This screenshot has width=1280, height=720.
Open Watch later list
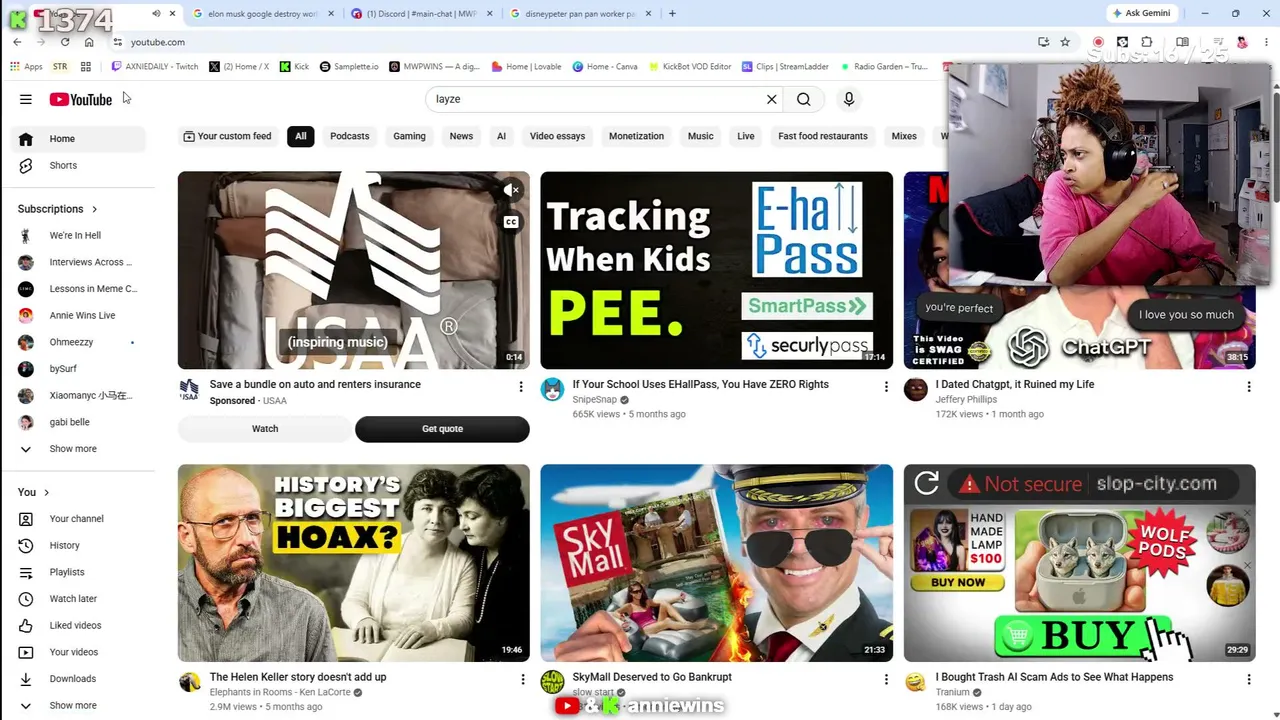tap(80, 599)
